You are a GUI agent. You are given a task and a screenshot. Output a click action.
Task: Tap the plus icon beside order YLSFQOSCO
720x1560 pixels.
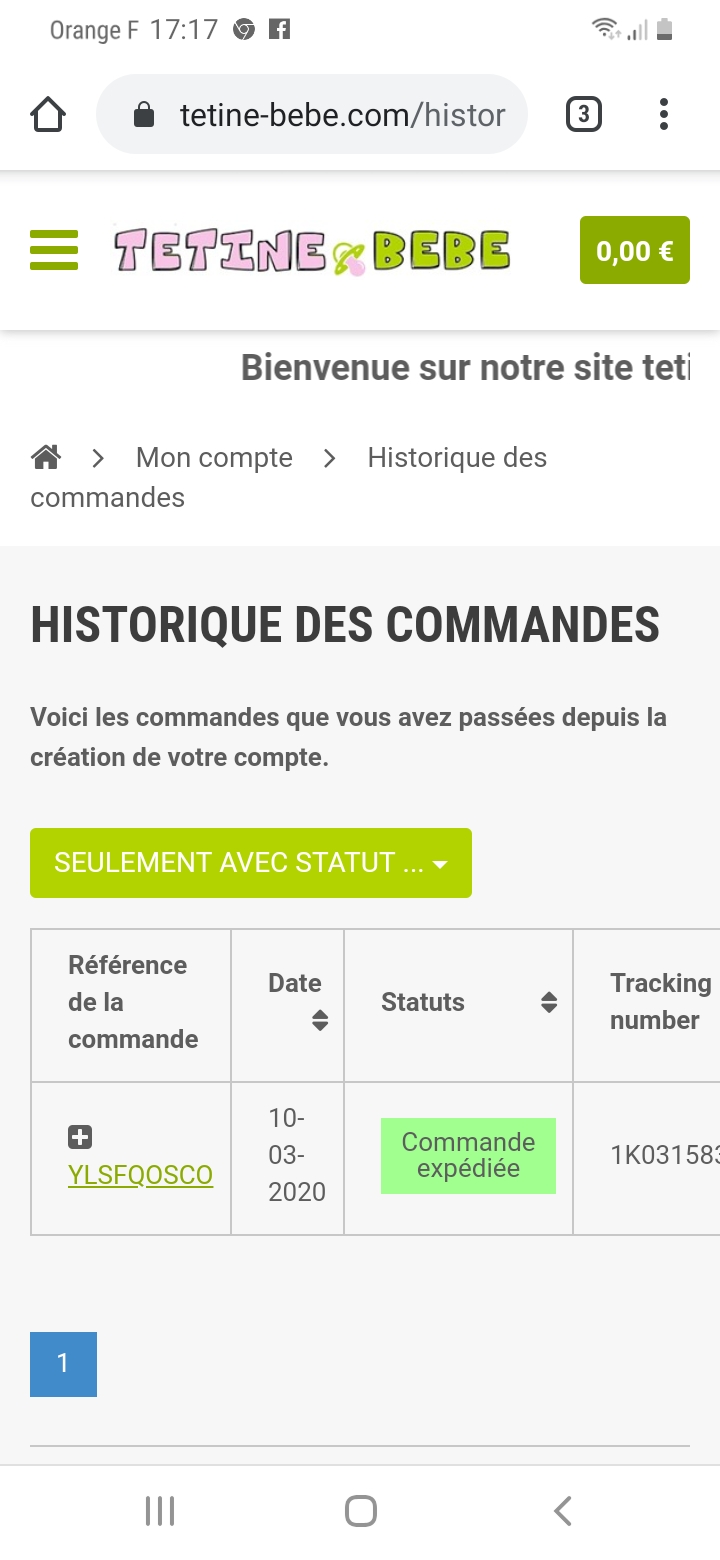[x=80, y=1137]
